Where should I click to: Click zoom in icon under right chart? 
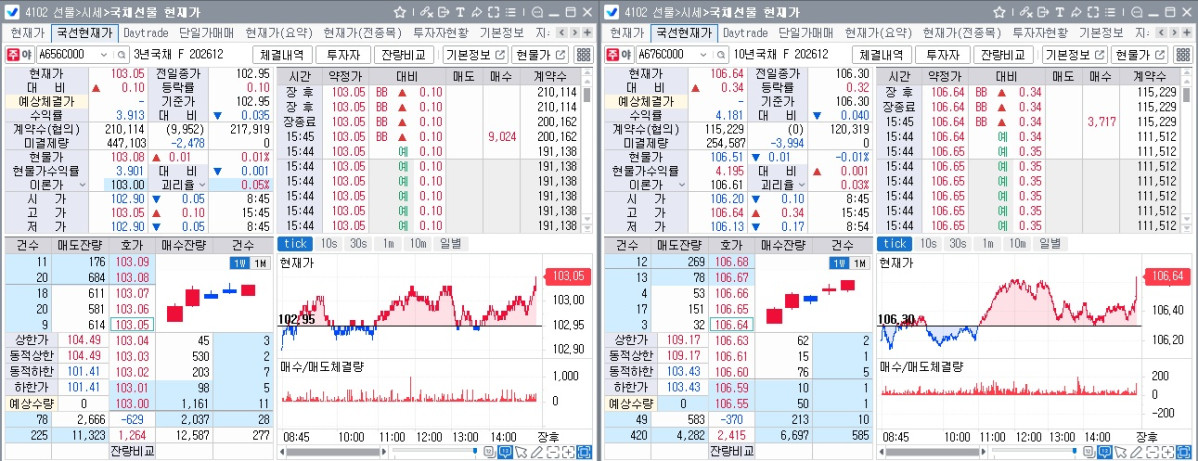[1167, 453]
